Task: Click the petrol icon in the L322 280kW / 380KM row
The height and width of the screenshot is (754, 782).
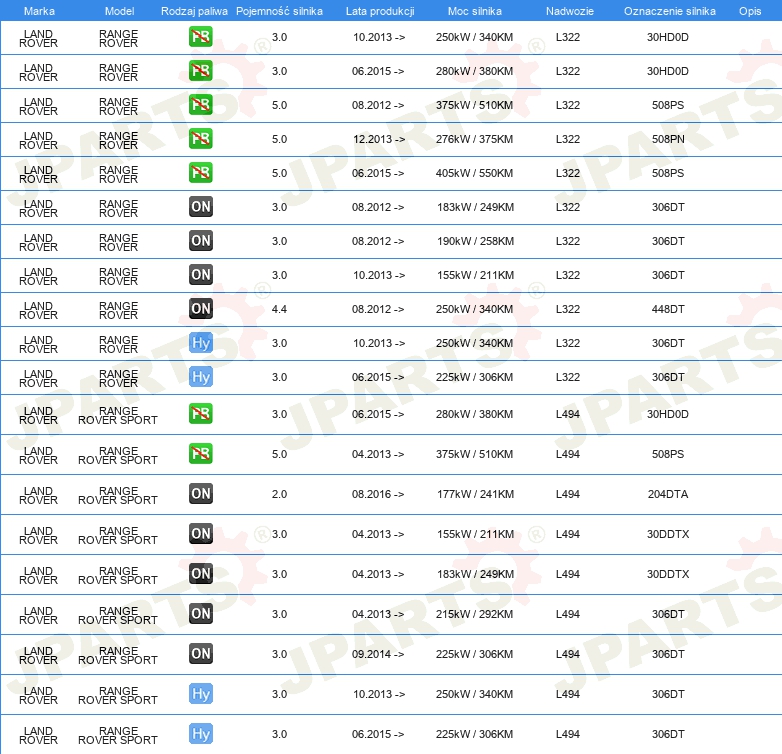Action: tap(200, 71)
